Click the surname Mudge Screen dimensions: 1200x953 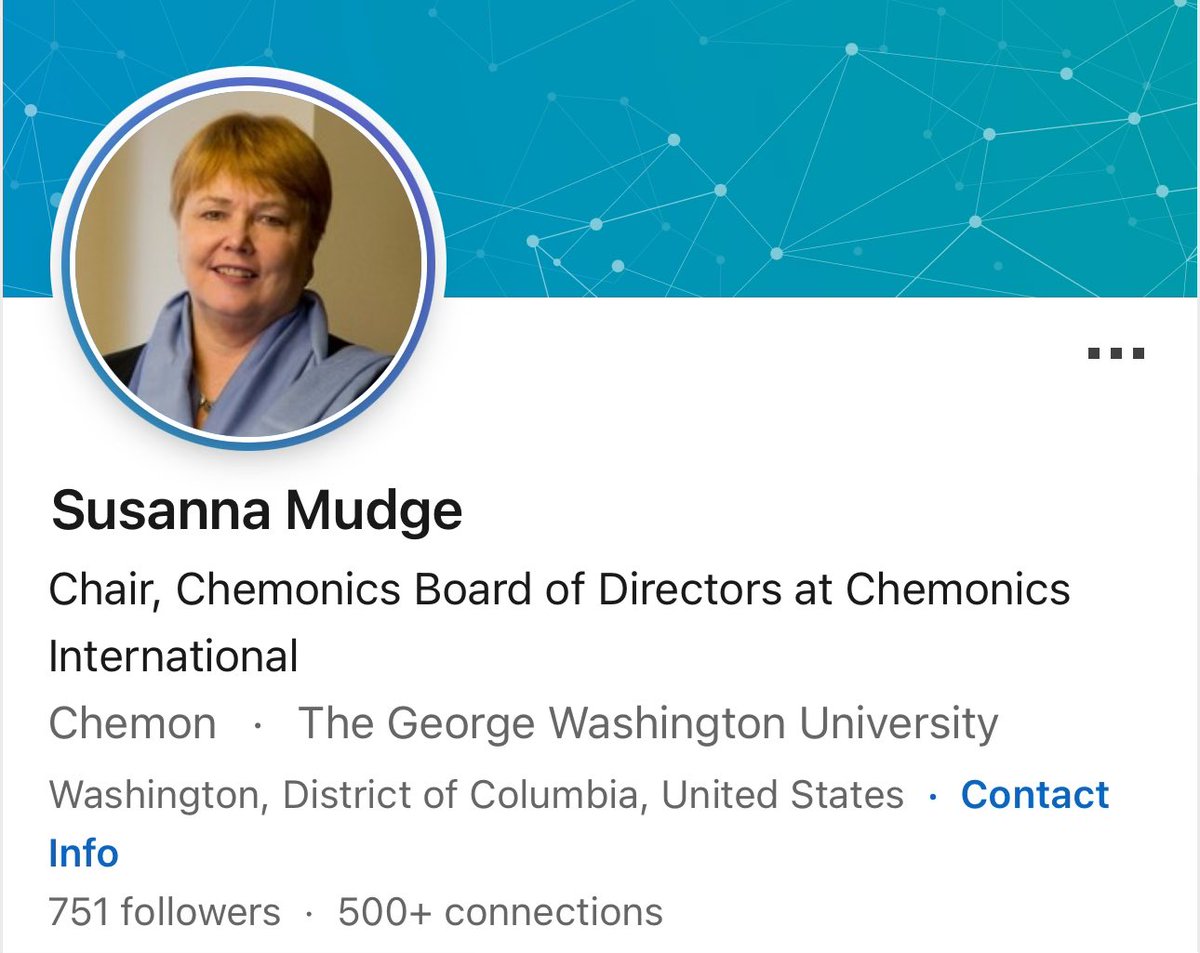pos(374,511)
